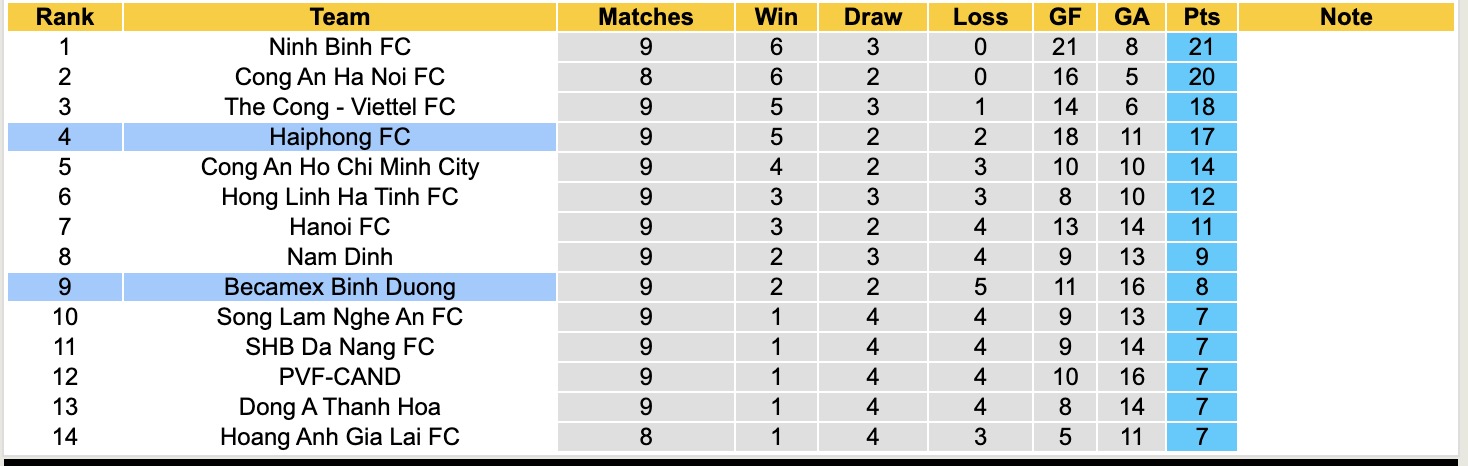The image size is (1468, 466).
Task: Click Ninh Binh FC's 21 points cell
Action: click(1201, 47)
